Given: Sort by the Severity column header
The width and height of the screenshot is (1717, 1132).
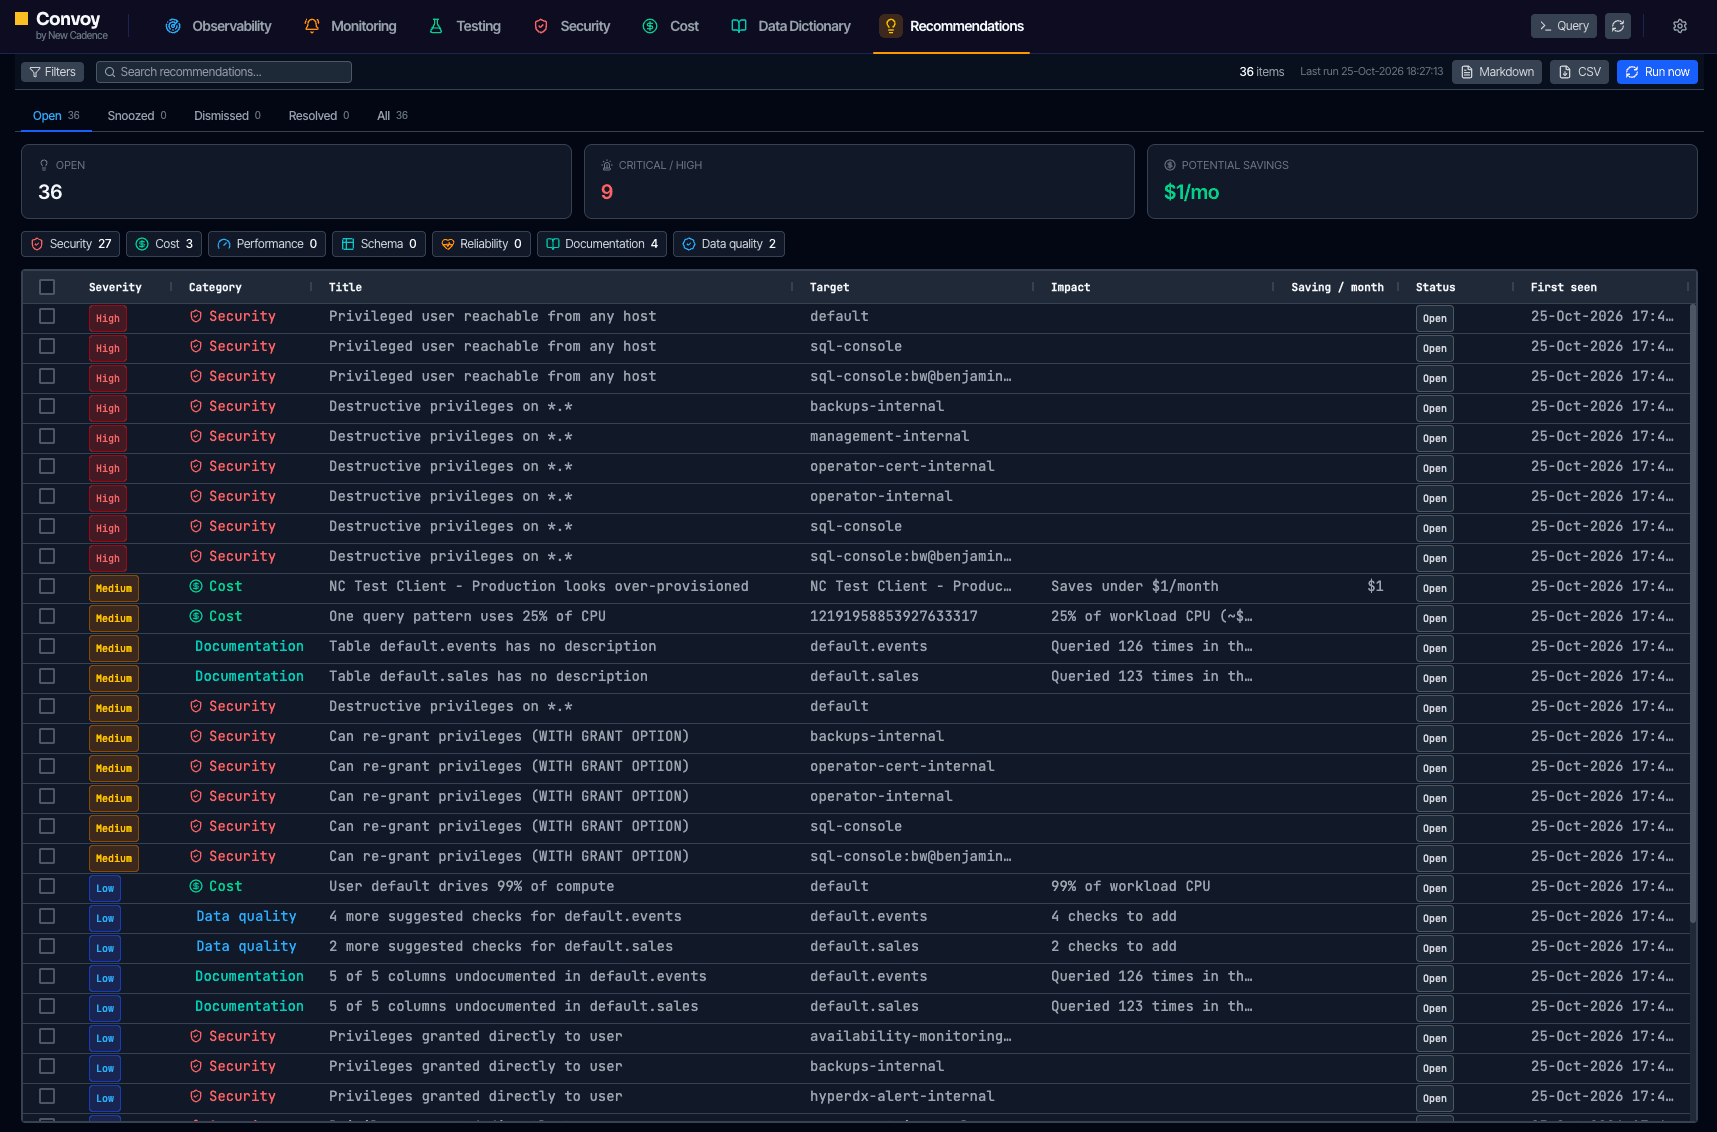Looking at the screenshot, I should tap(115, 287).
